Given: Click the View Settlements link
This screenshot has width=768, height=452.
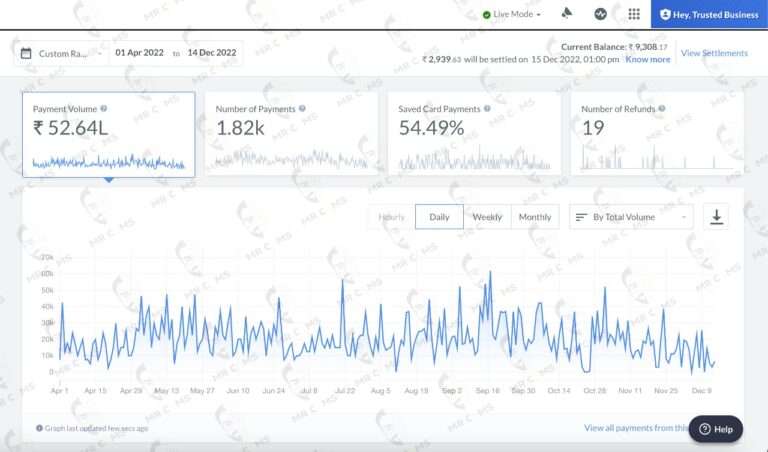Looking at the screenshot, I should pyautogui.click(x=714, y=53).
